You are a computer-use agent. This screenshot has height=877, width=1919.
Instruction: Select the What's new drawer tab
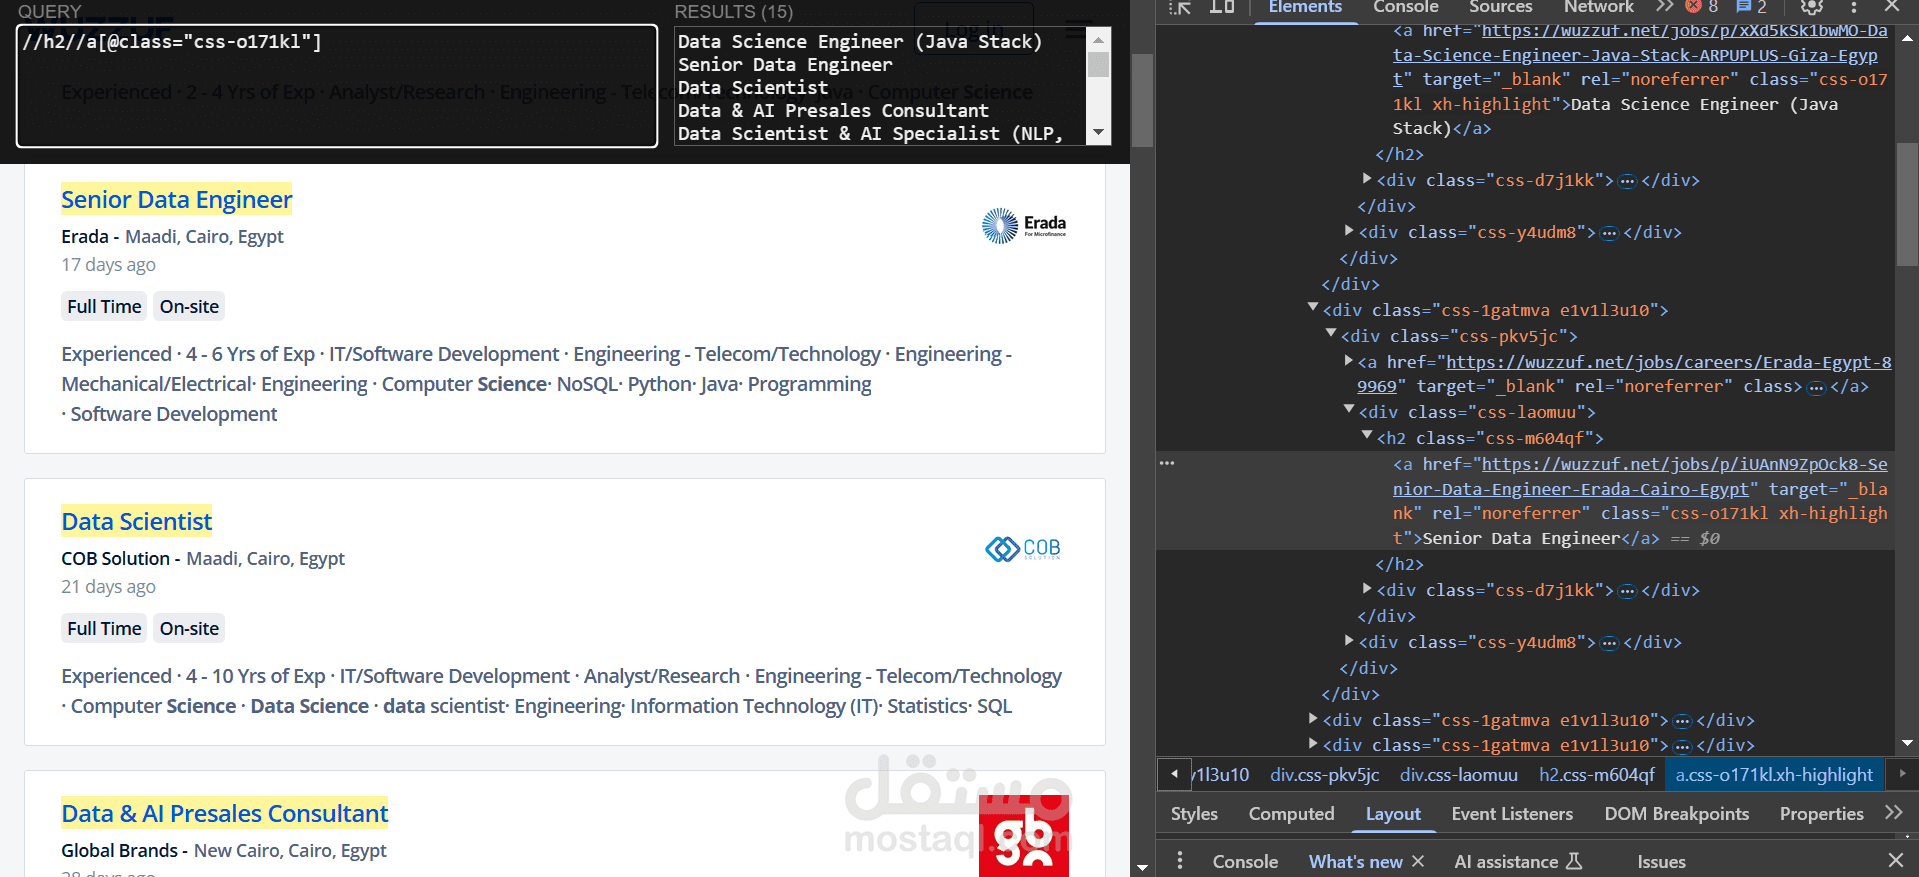coord(1356,862)
